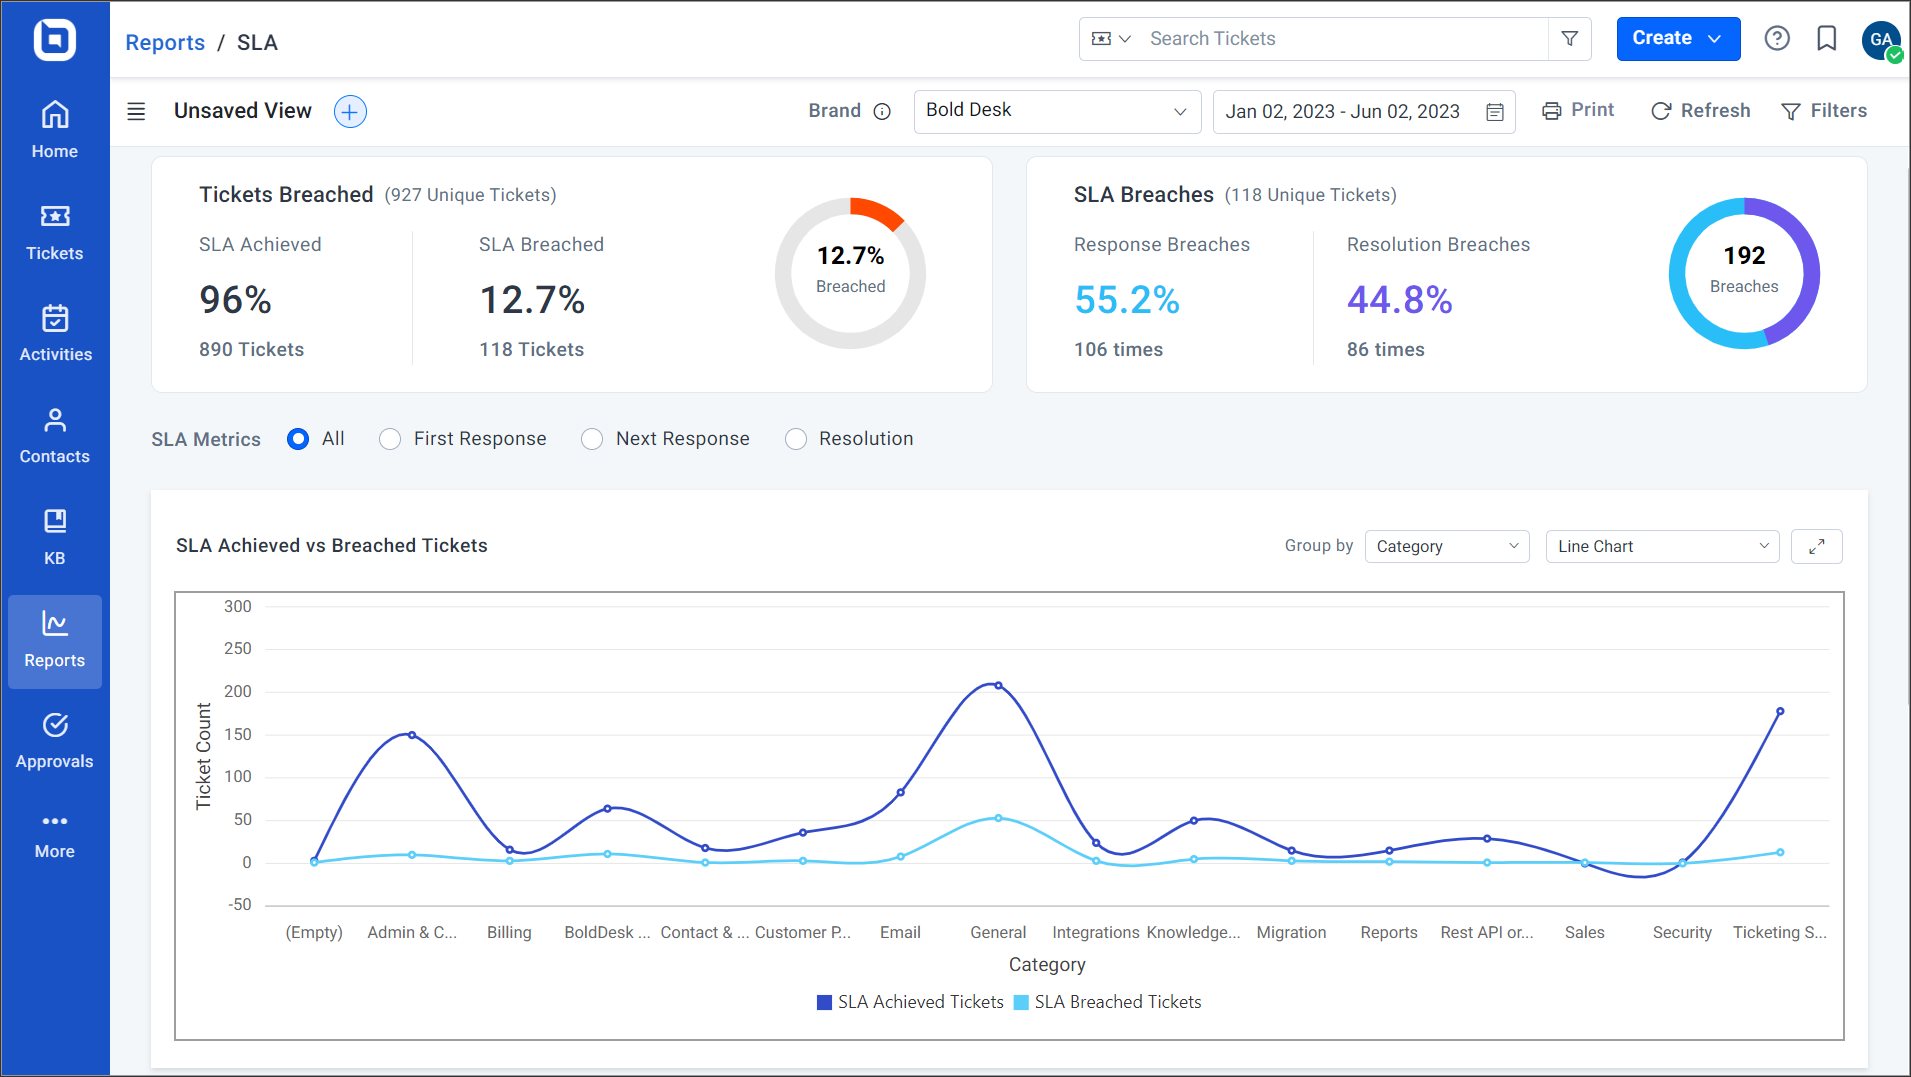Image resolution: width=1911 pixels, height=1077 pixels.
Task: Open the KB knowledge base module
Action: 55,538
